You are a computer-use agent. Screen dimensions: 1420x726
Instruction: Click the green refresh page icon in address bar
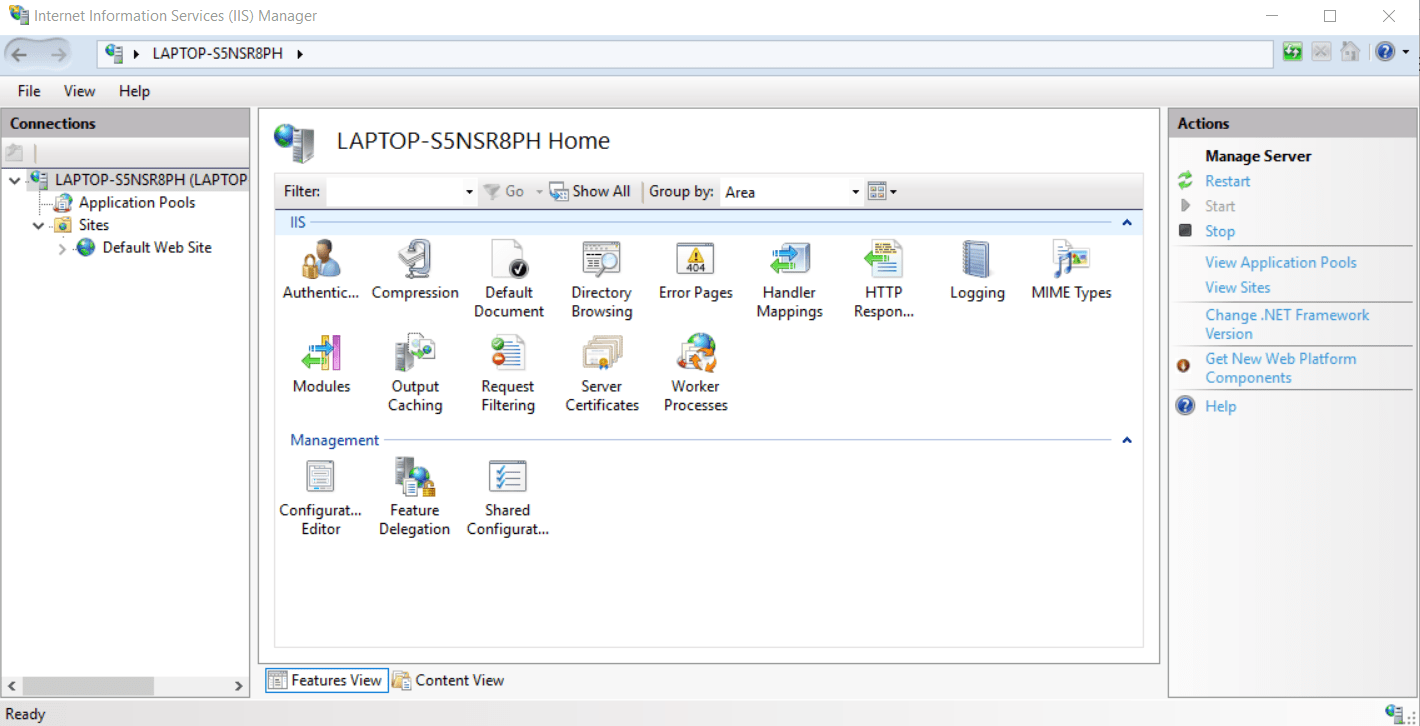tap(1293, 52)
